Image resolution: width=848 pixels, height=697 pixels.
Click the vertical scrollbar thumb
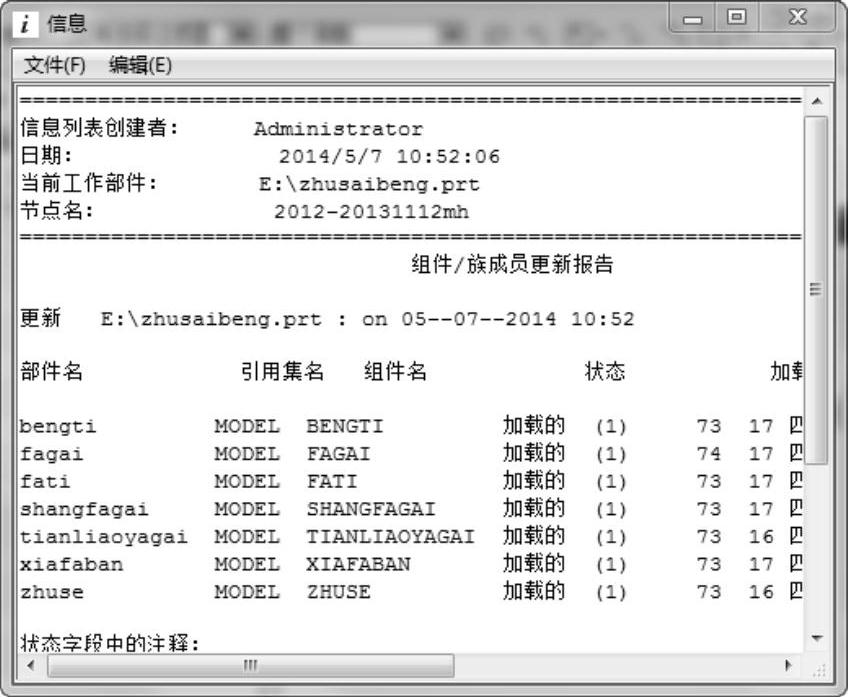tap(817, 290)
